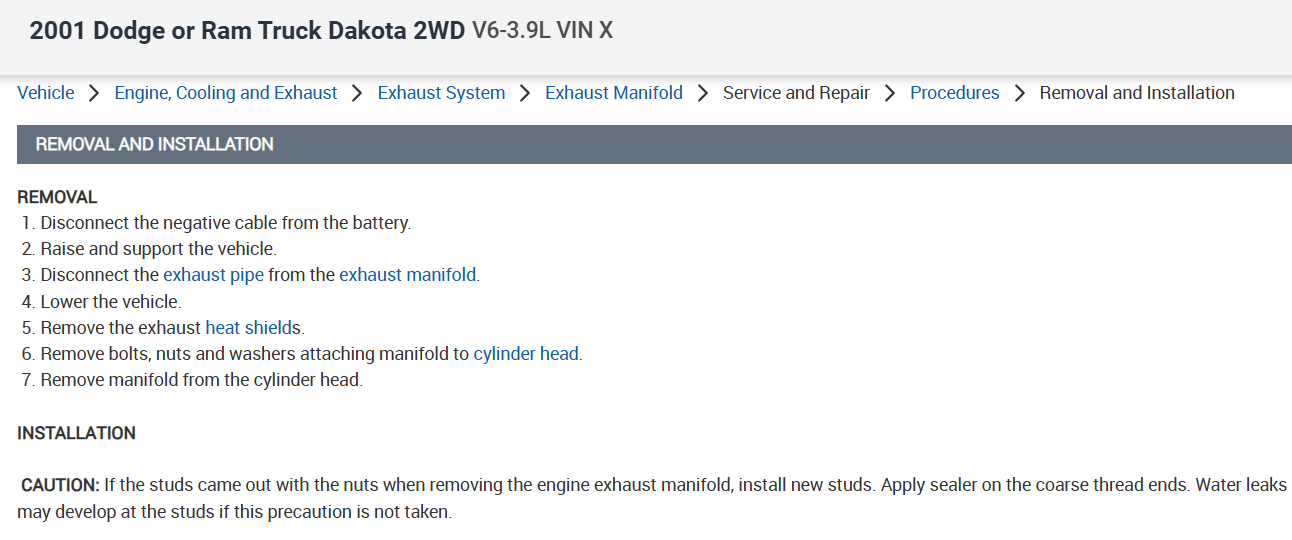Viewport: 1292px width, 540px height.
Task: Open Engine, Cooling and Exhaust breadcrumb
Action: [226, 93]
